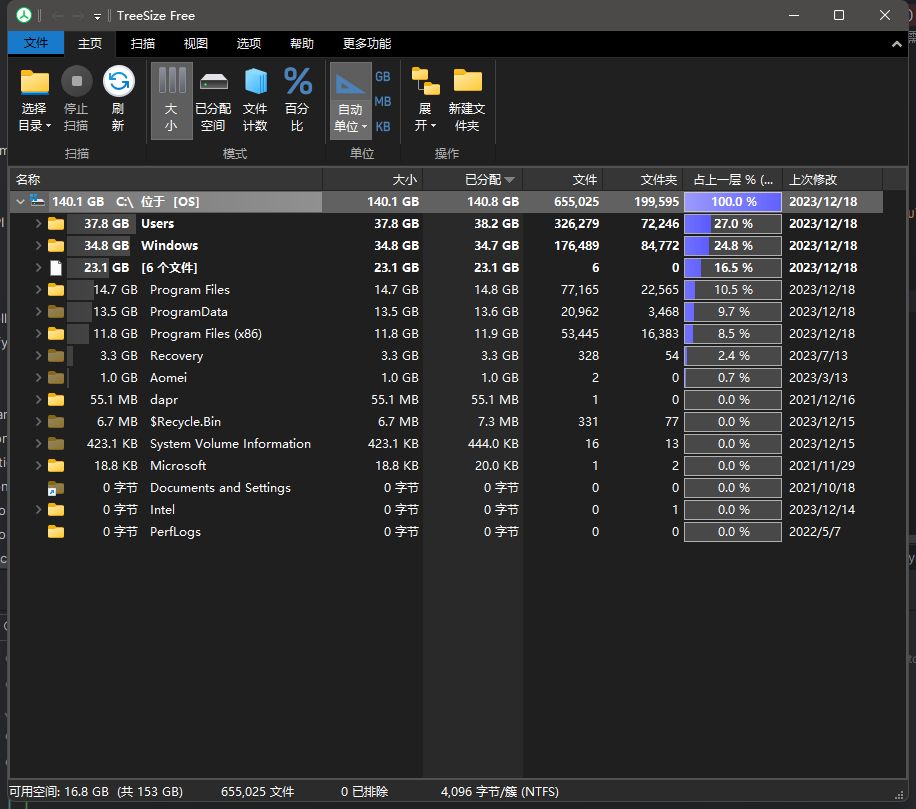
Task: Click the Intel folder icon
Action: tap(56, 510)
